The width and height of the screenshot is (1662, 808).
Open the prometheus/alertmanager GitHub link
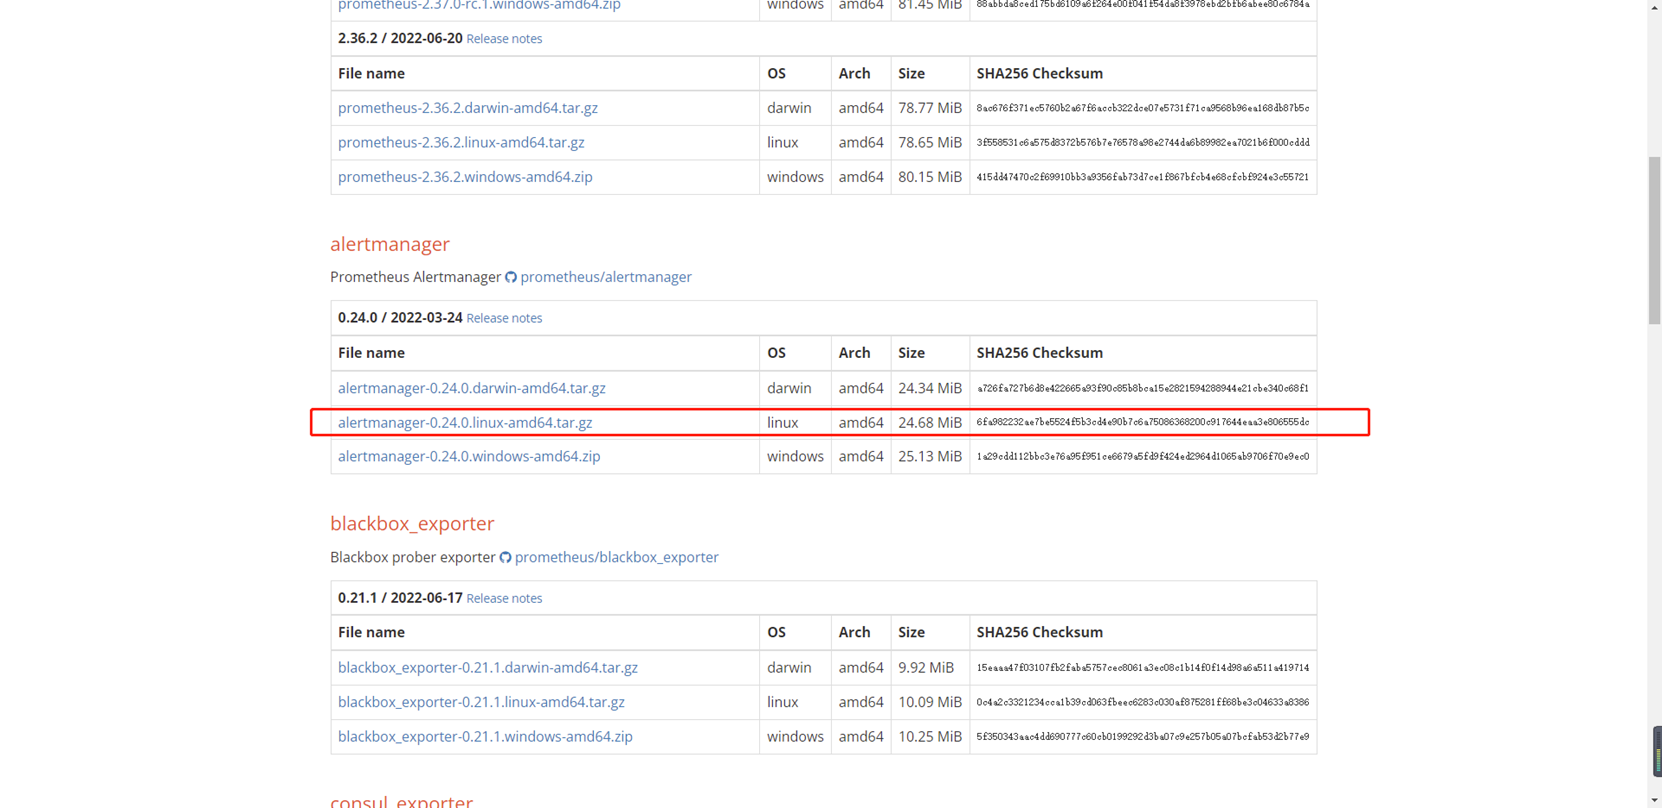point(606,277)
